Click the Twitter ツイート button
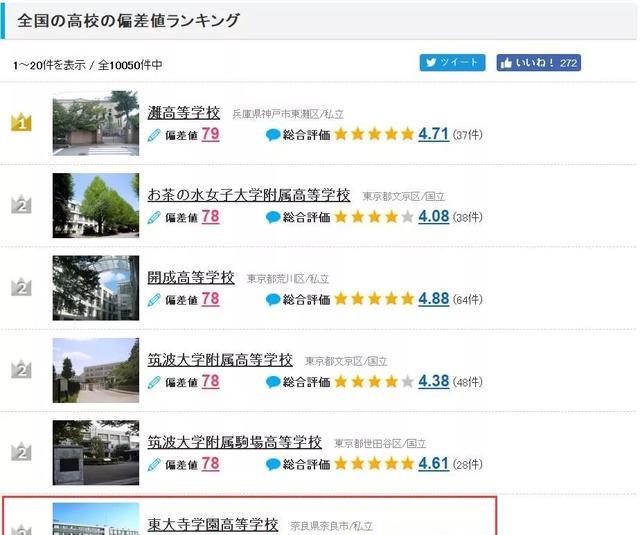The width and height of the screenshot is (640, 535). tap(452, 62)
